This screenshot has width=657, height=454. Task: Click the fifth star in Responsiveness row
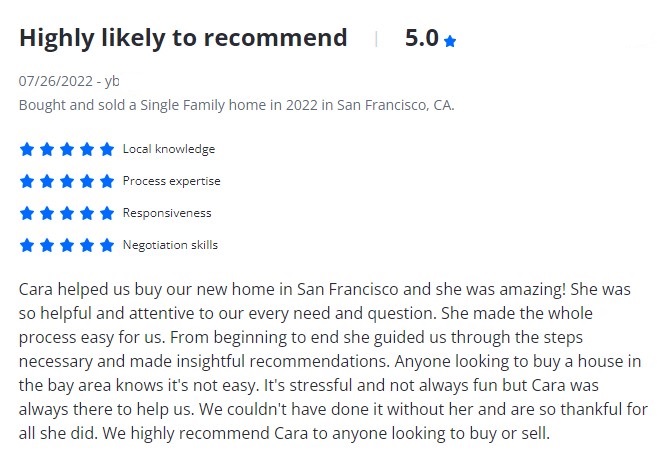point(107,213)
